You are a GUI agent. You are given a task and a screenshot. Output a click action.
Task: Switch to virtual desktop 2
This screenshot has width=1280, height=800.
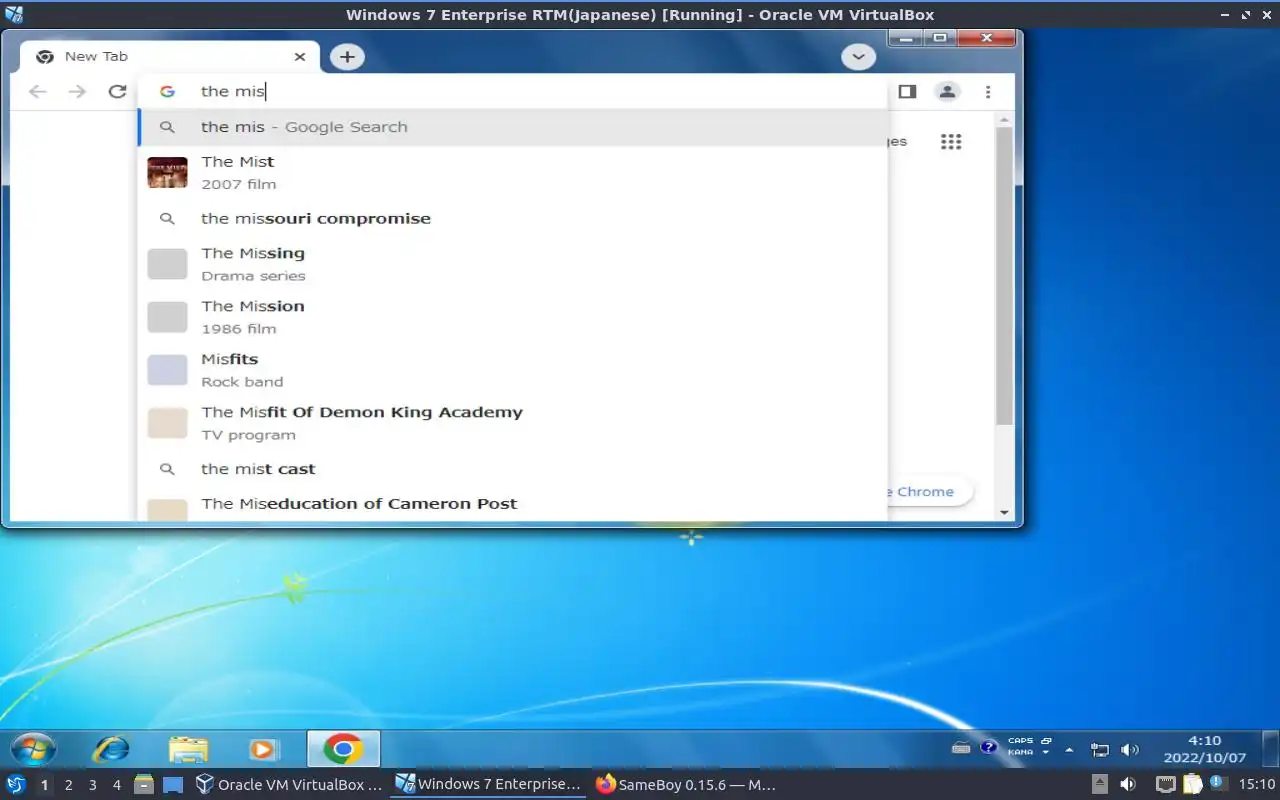pos(68,785)
